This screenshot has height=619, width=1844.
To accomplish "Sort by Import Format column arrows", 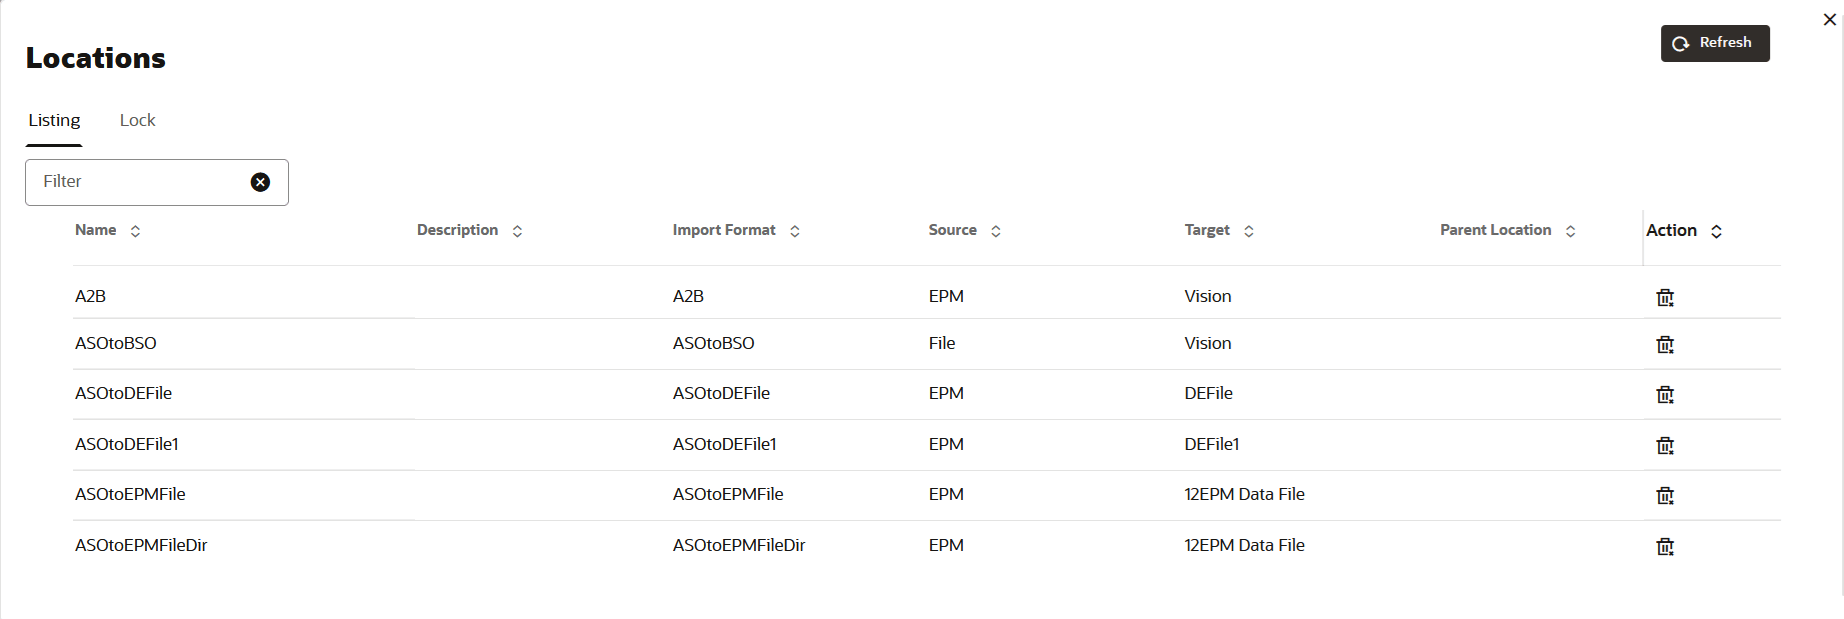I will click(x=795, y=231).
